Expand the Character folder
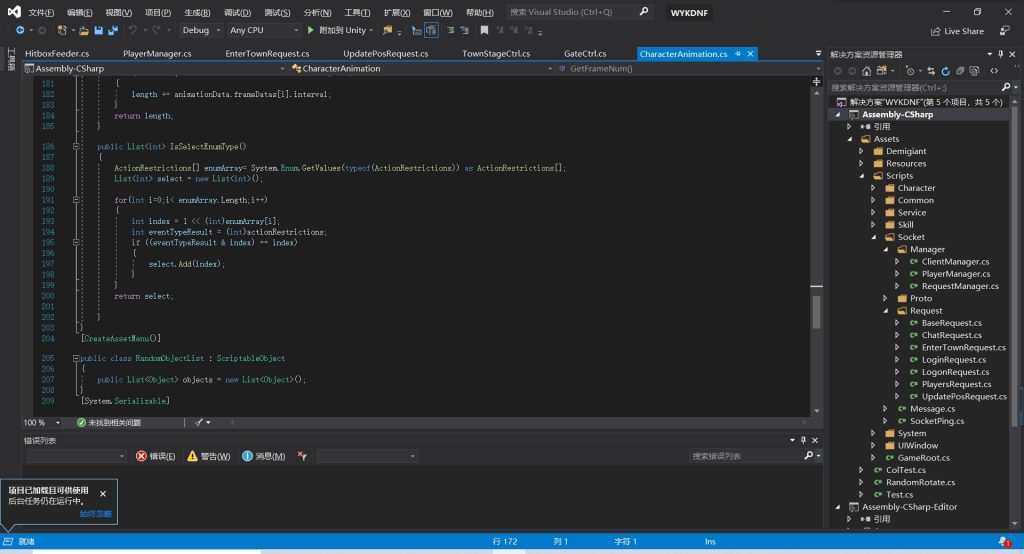Viewport: 1024px width, 554px height. [x=873, y=188]
